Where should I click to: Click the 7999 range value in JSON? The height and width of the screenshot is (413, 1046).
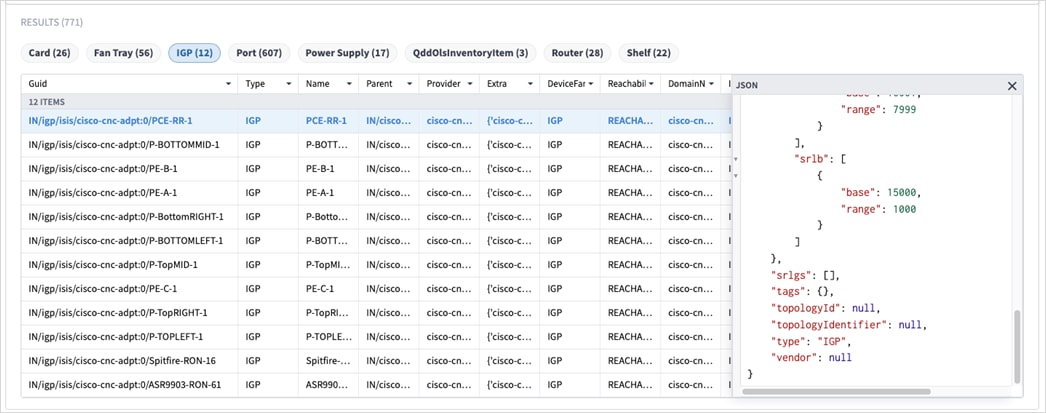[903, 109]
